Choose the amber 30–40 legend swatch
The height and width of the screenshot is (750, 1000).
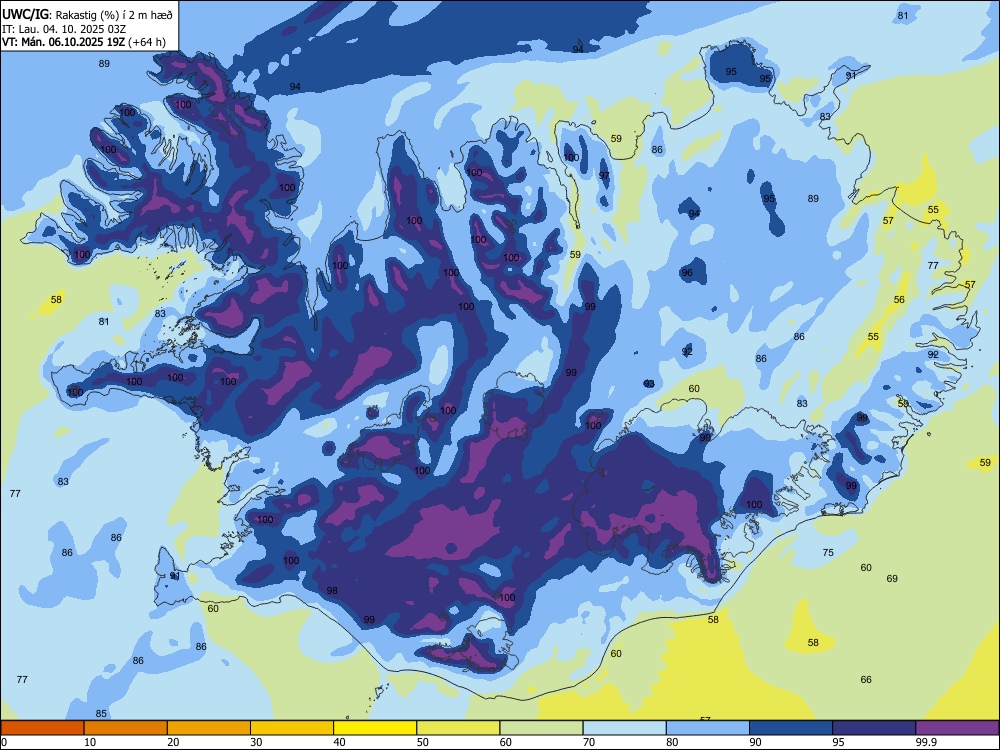click(292, 728)
